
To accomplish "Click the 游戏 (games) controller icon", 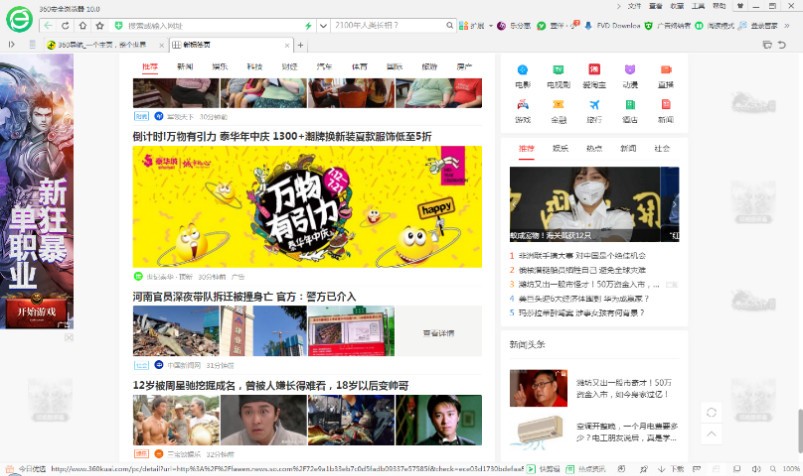I will (x=522, y=105).
